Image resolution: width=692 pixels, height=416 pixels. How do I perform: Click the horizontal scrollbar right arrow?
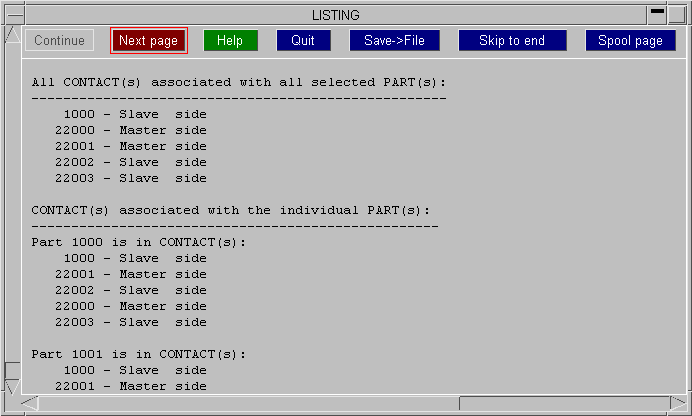pyautogui.click(x=678, y=403)
